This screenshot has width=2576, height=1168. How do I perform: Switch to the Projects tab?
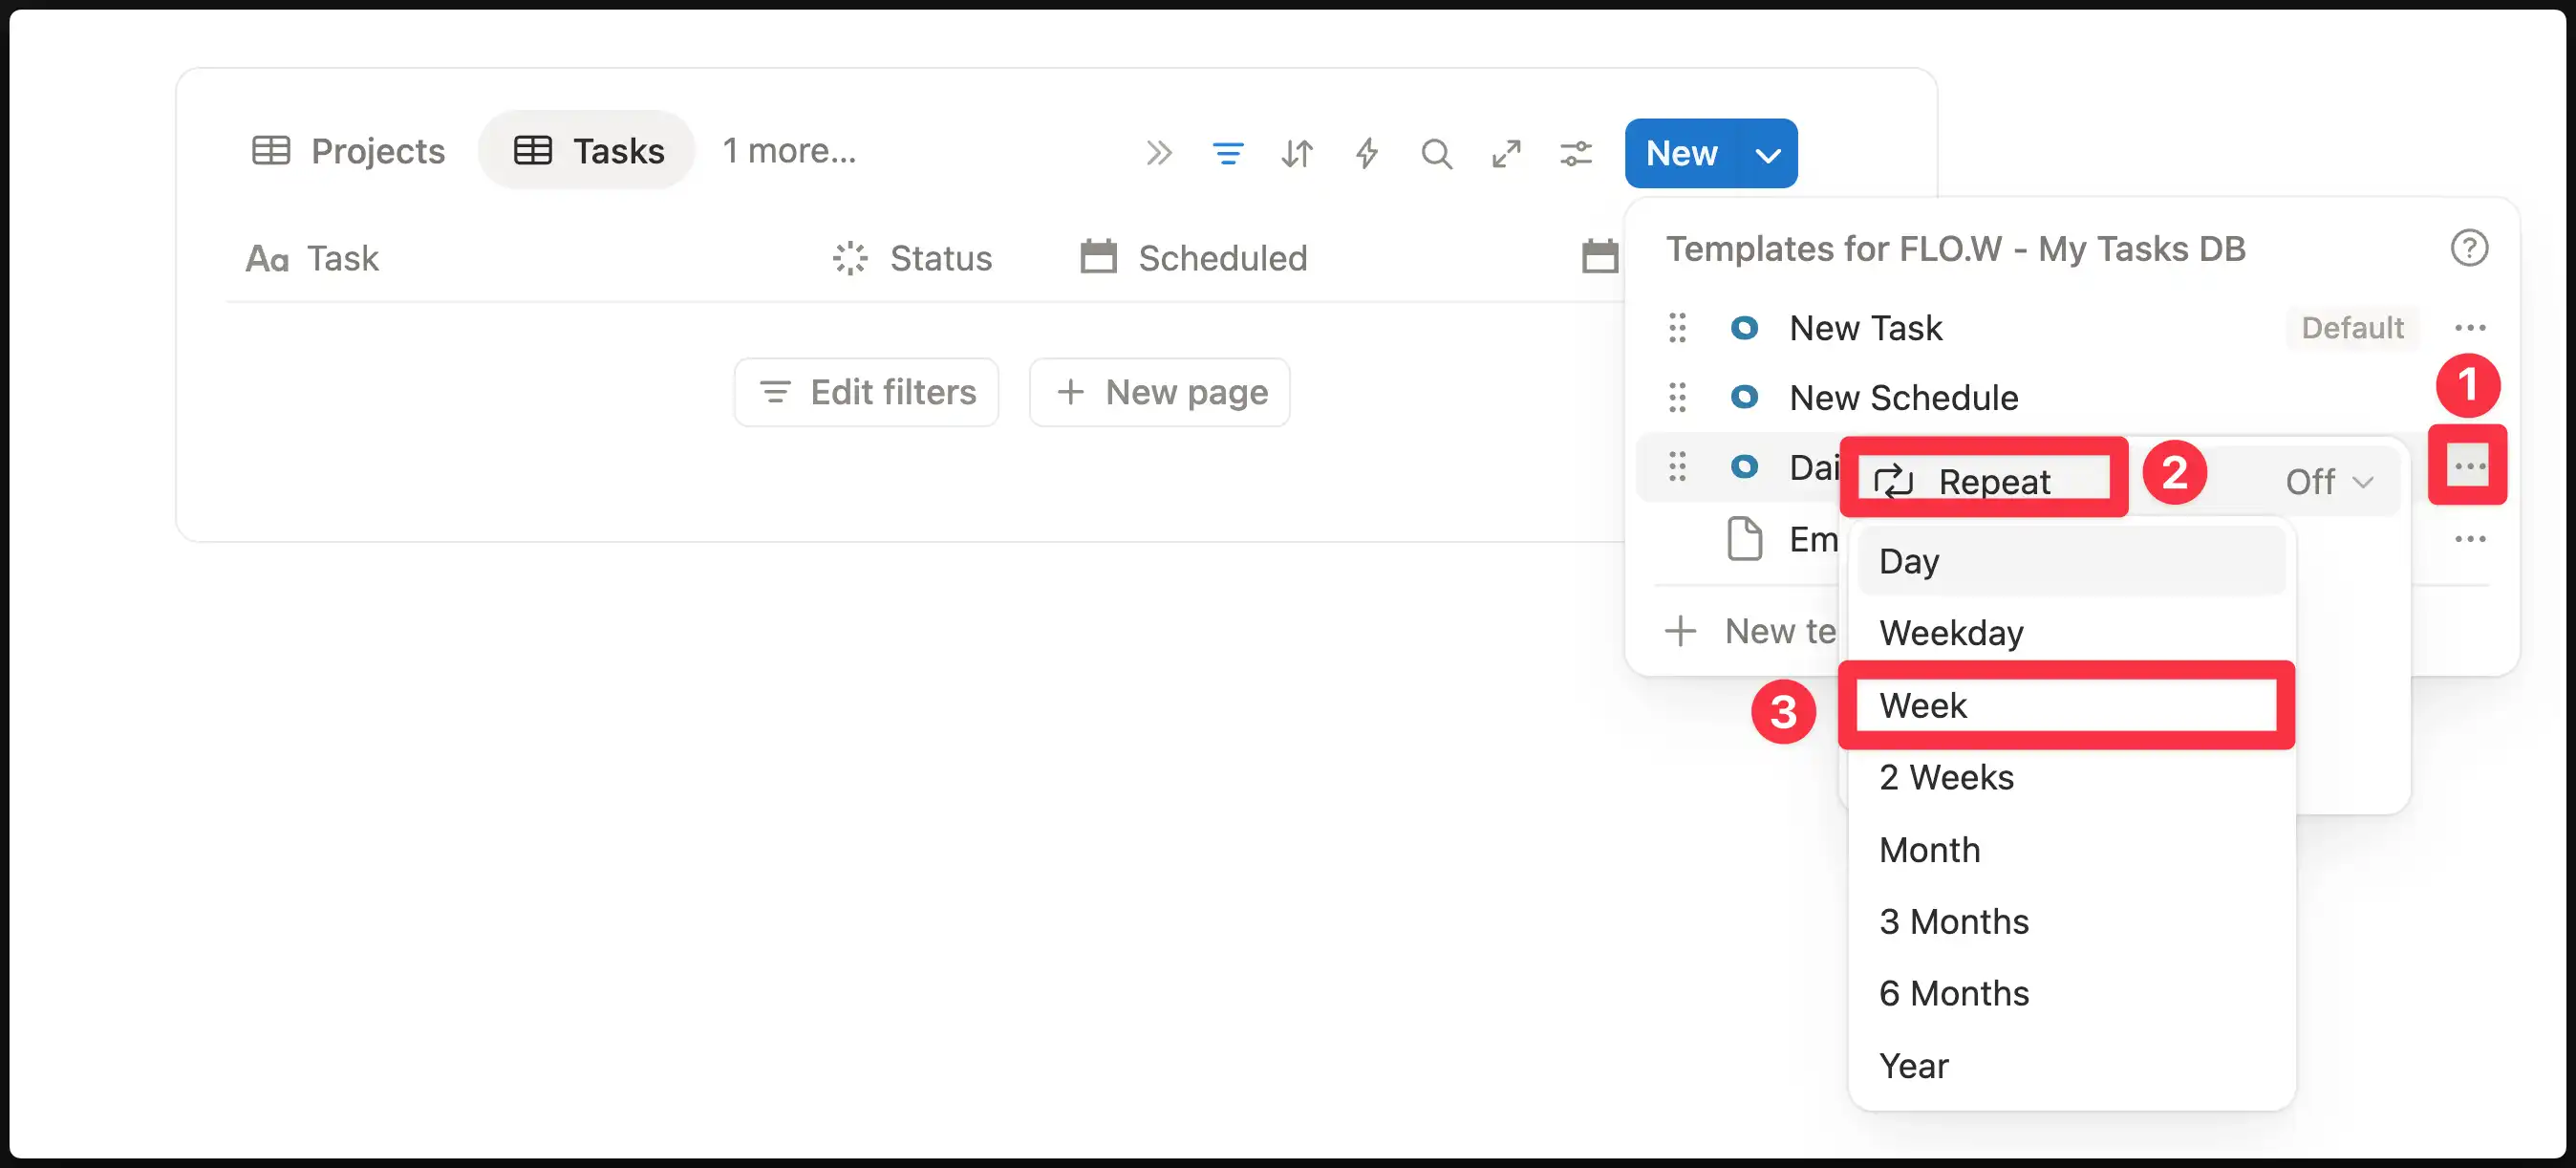(x=348, y=151)
